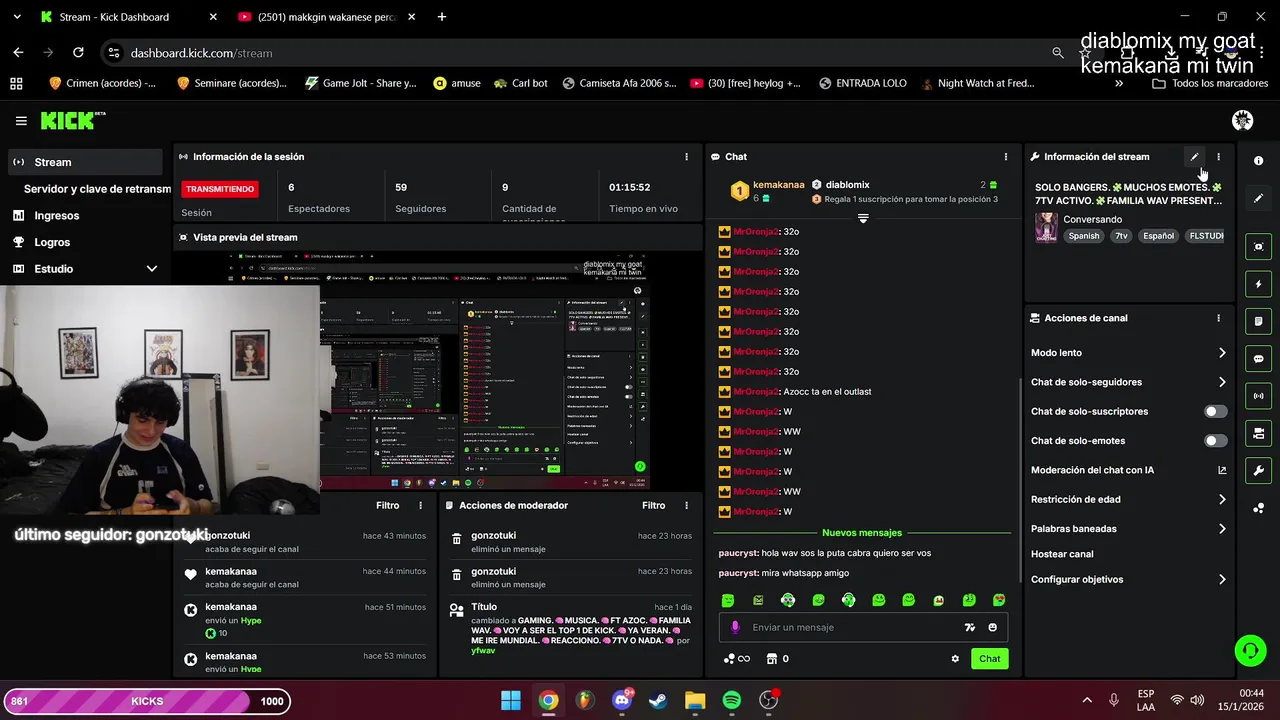Image resolution: width=1280 pixels, height=720 pixels.
Task: Expand Palabras baneadas options
Action: click(x=1222, y=528)
